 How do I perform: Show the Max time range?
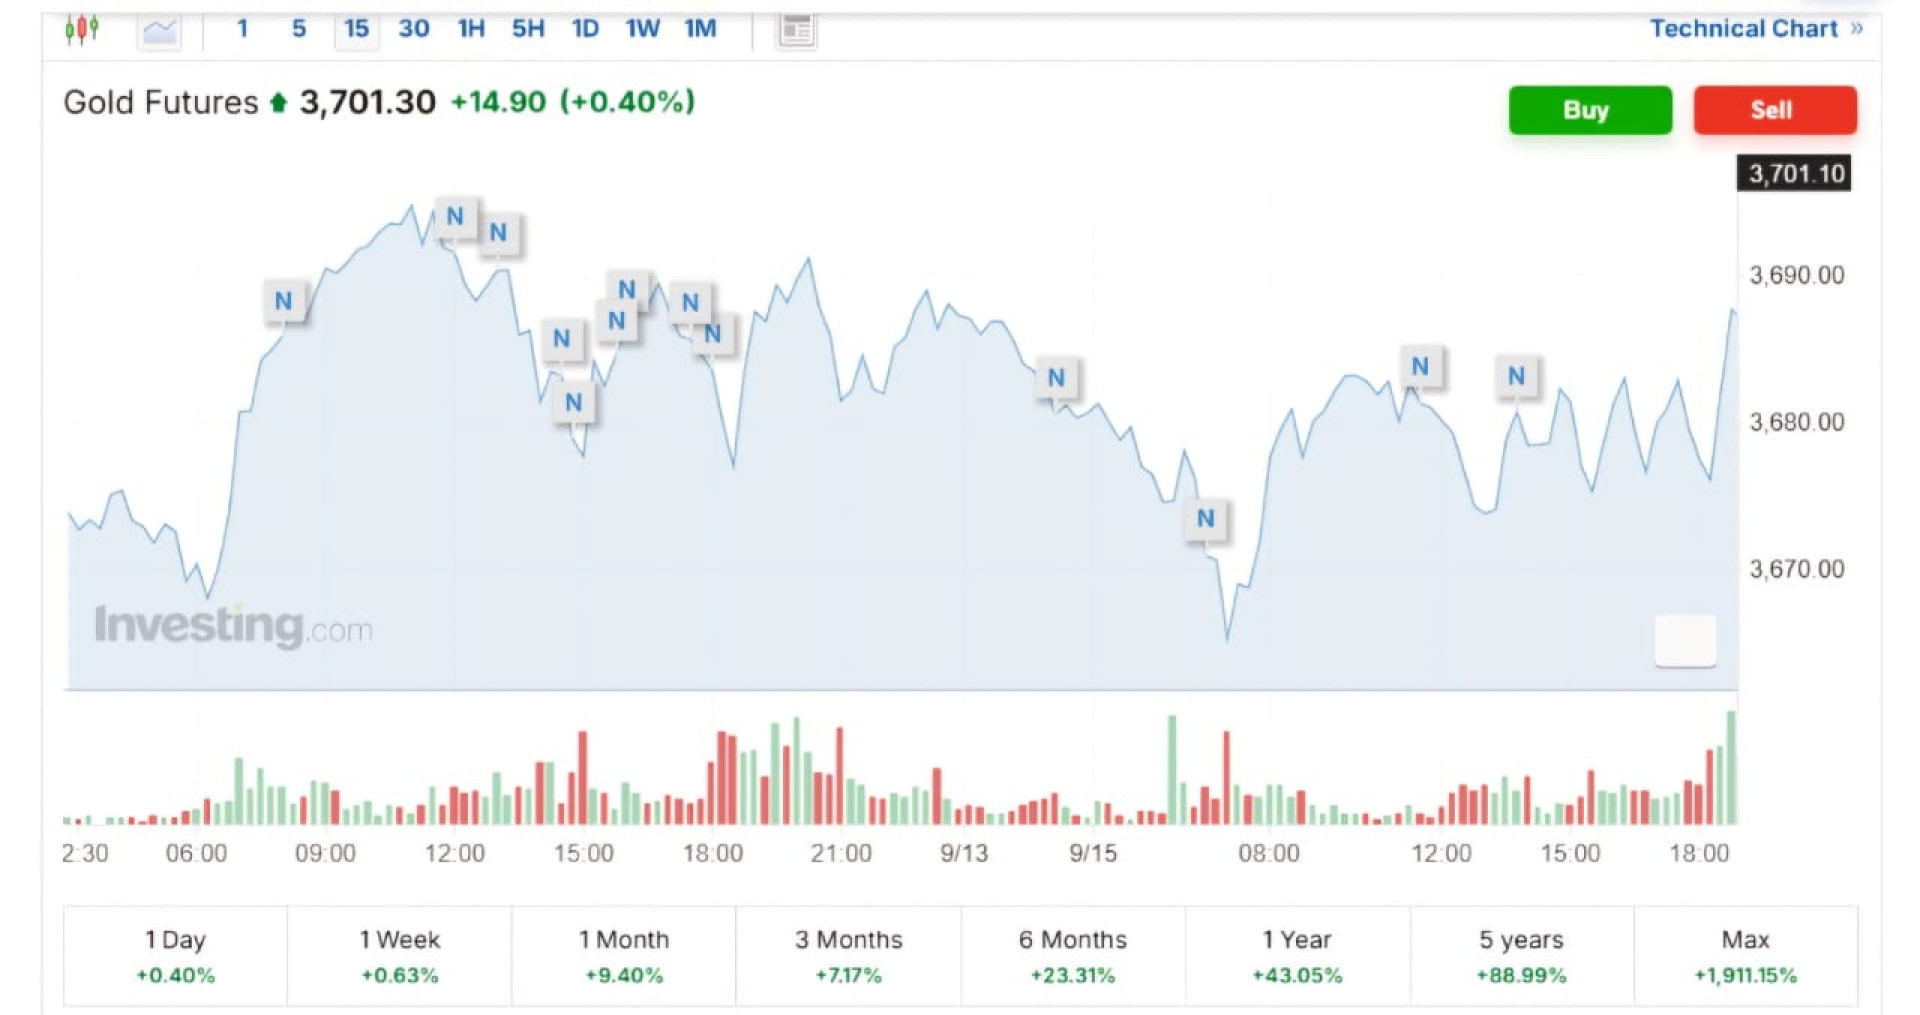pos(1745,956)
